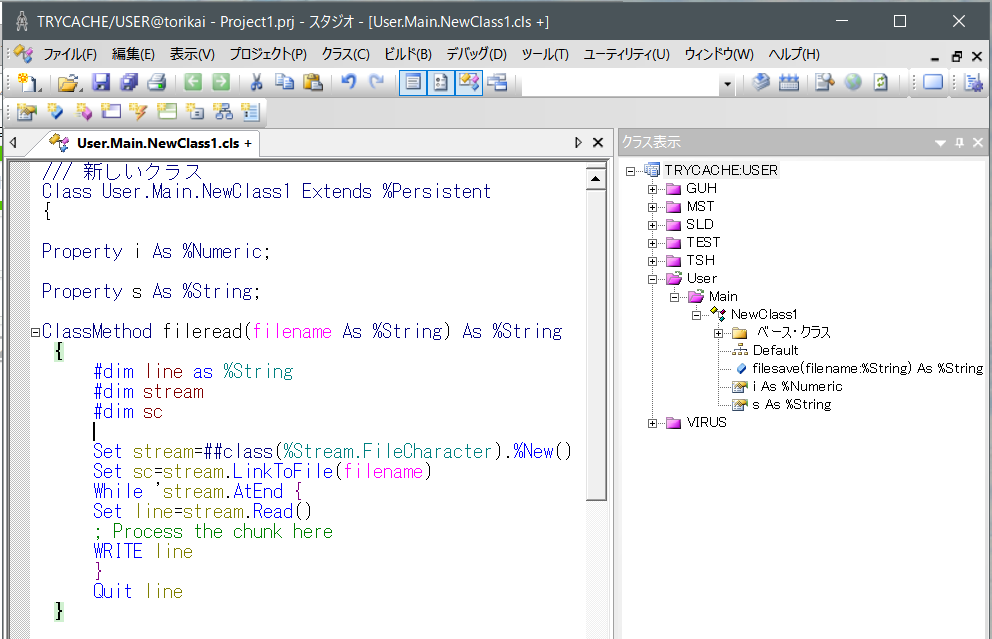992x639 pixels.
Task: Open a file with the folder icon
Action: (68, 83)
